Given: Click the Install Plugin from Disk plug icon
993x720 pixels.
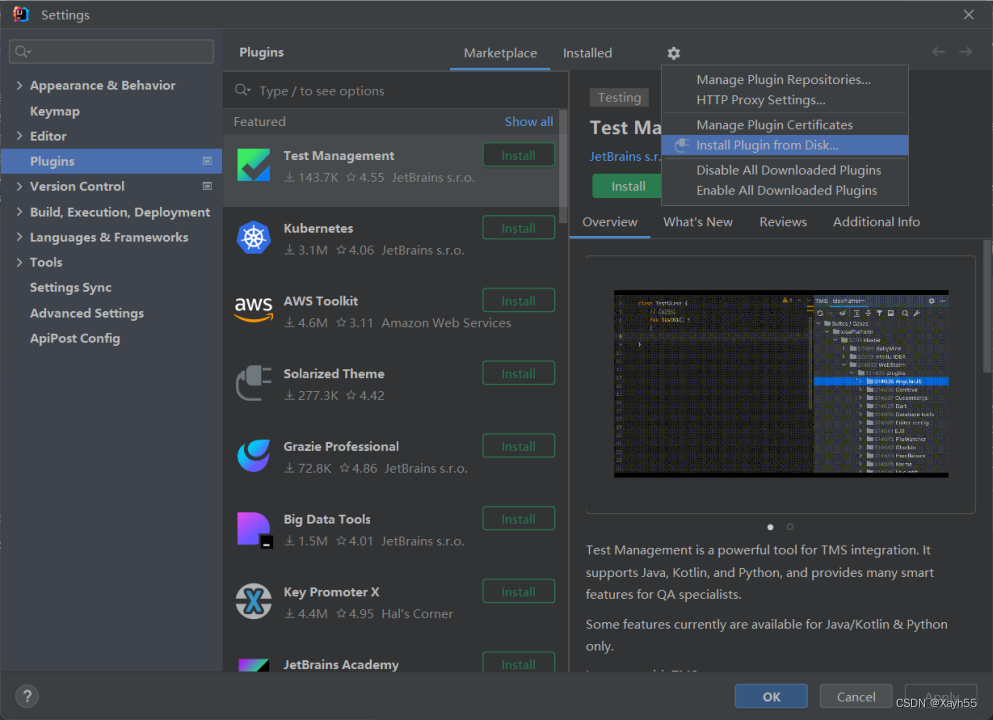Looking at the screenshot, I should coord(681,146).
